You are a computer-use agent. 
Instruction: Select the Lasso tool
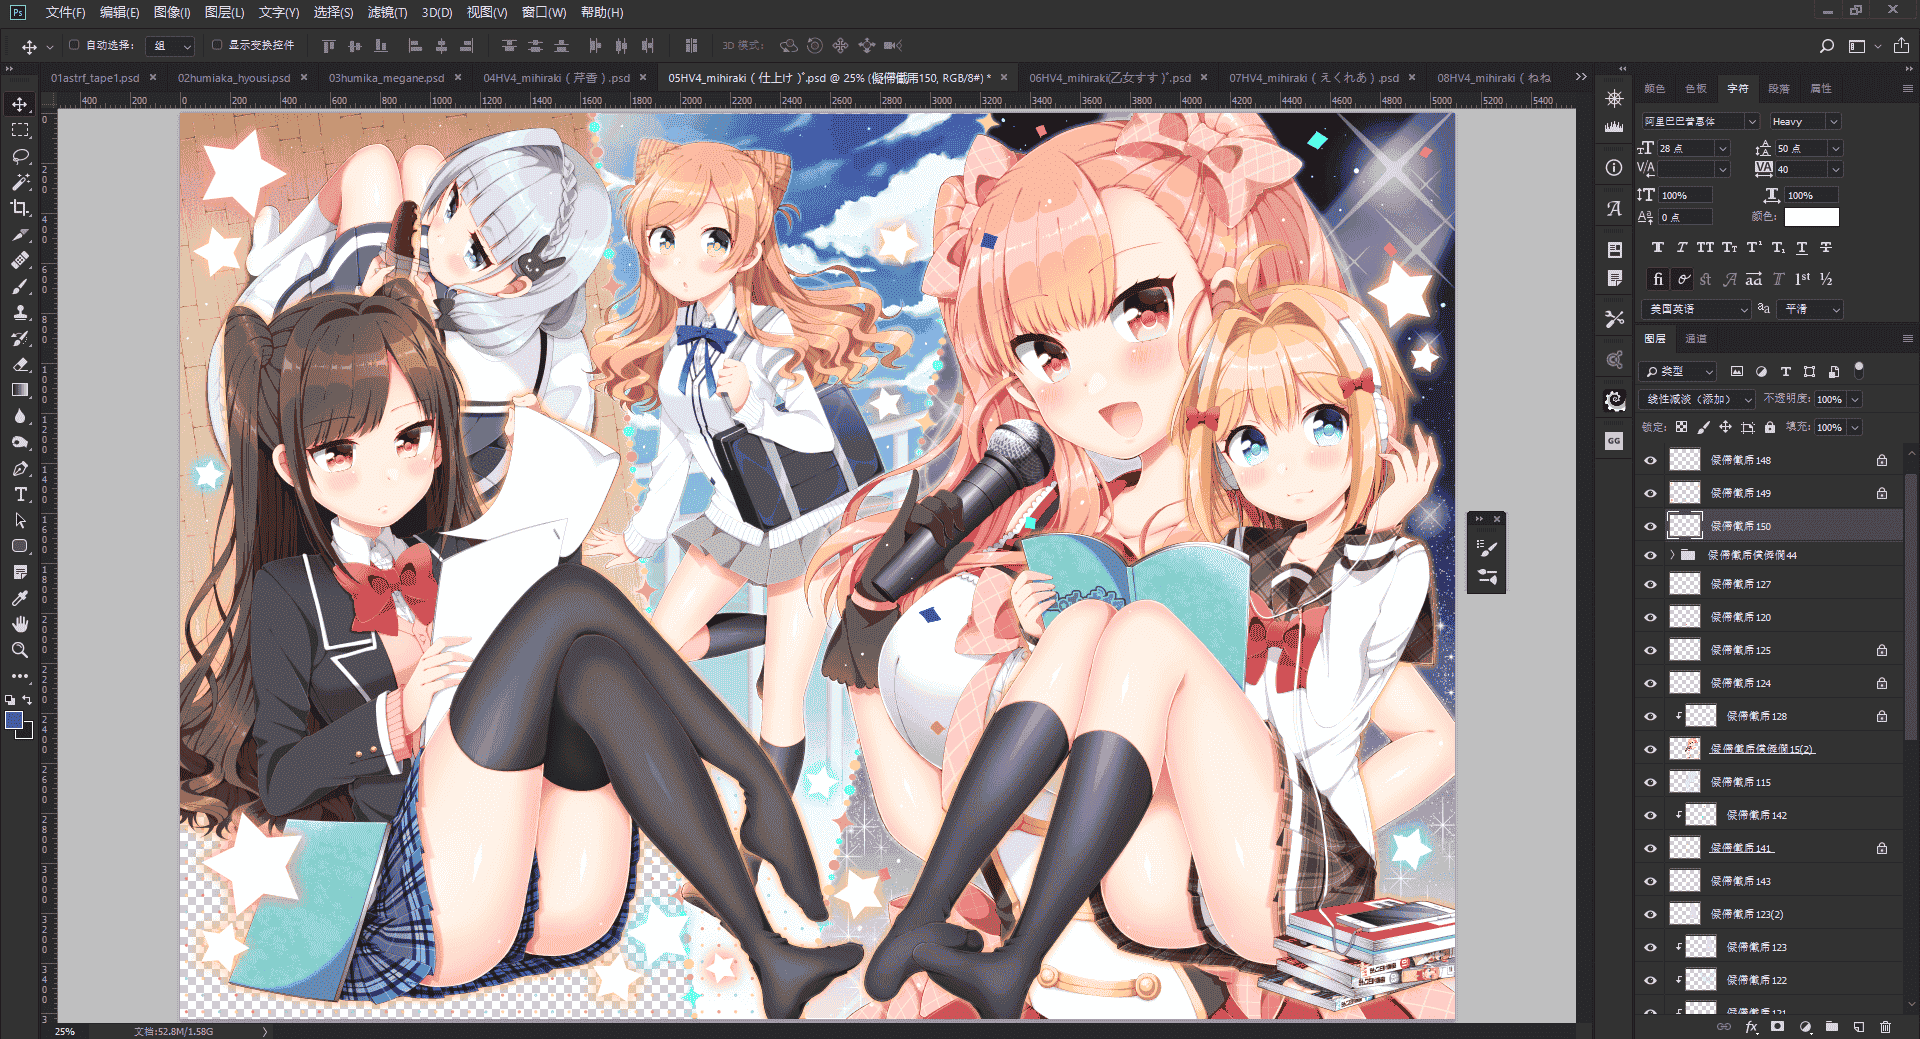point(20,156)
